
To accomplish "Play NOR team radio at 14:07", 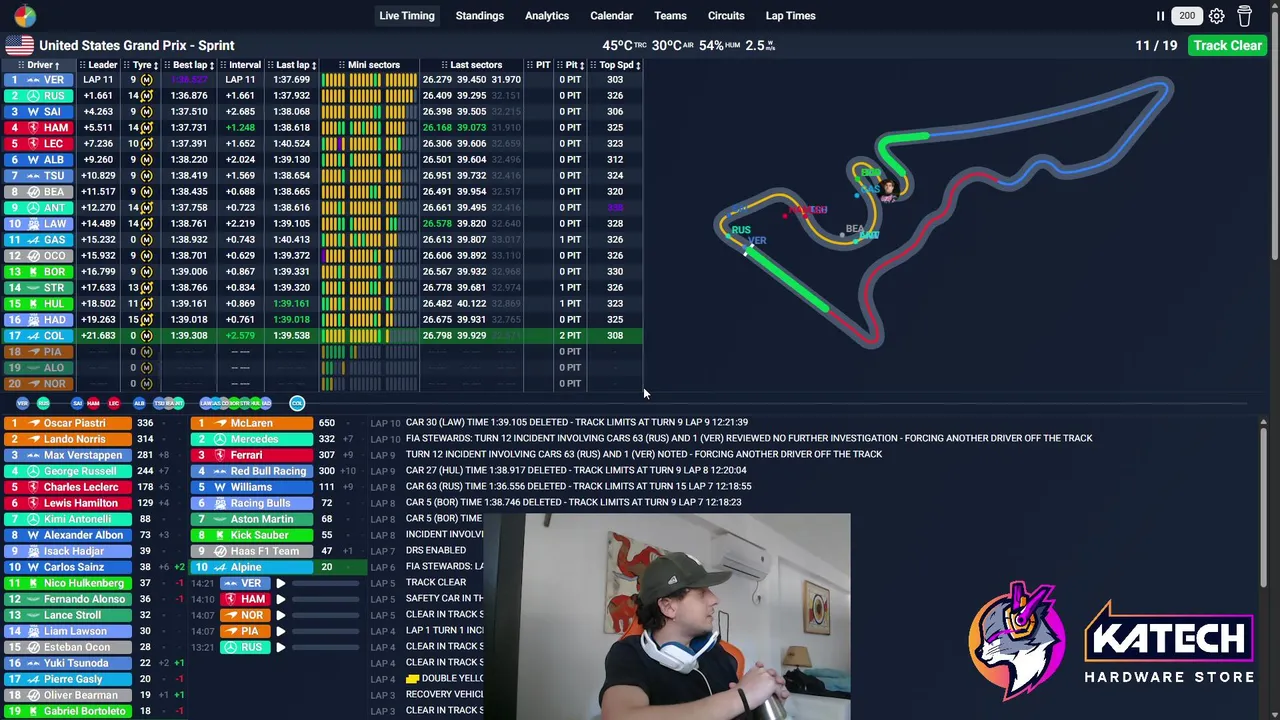I will pyautogui.click(x=280, y=615).
